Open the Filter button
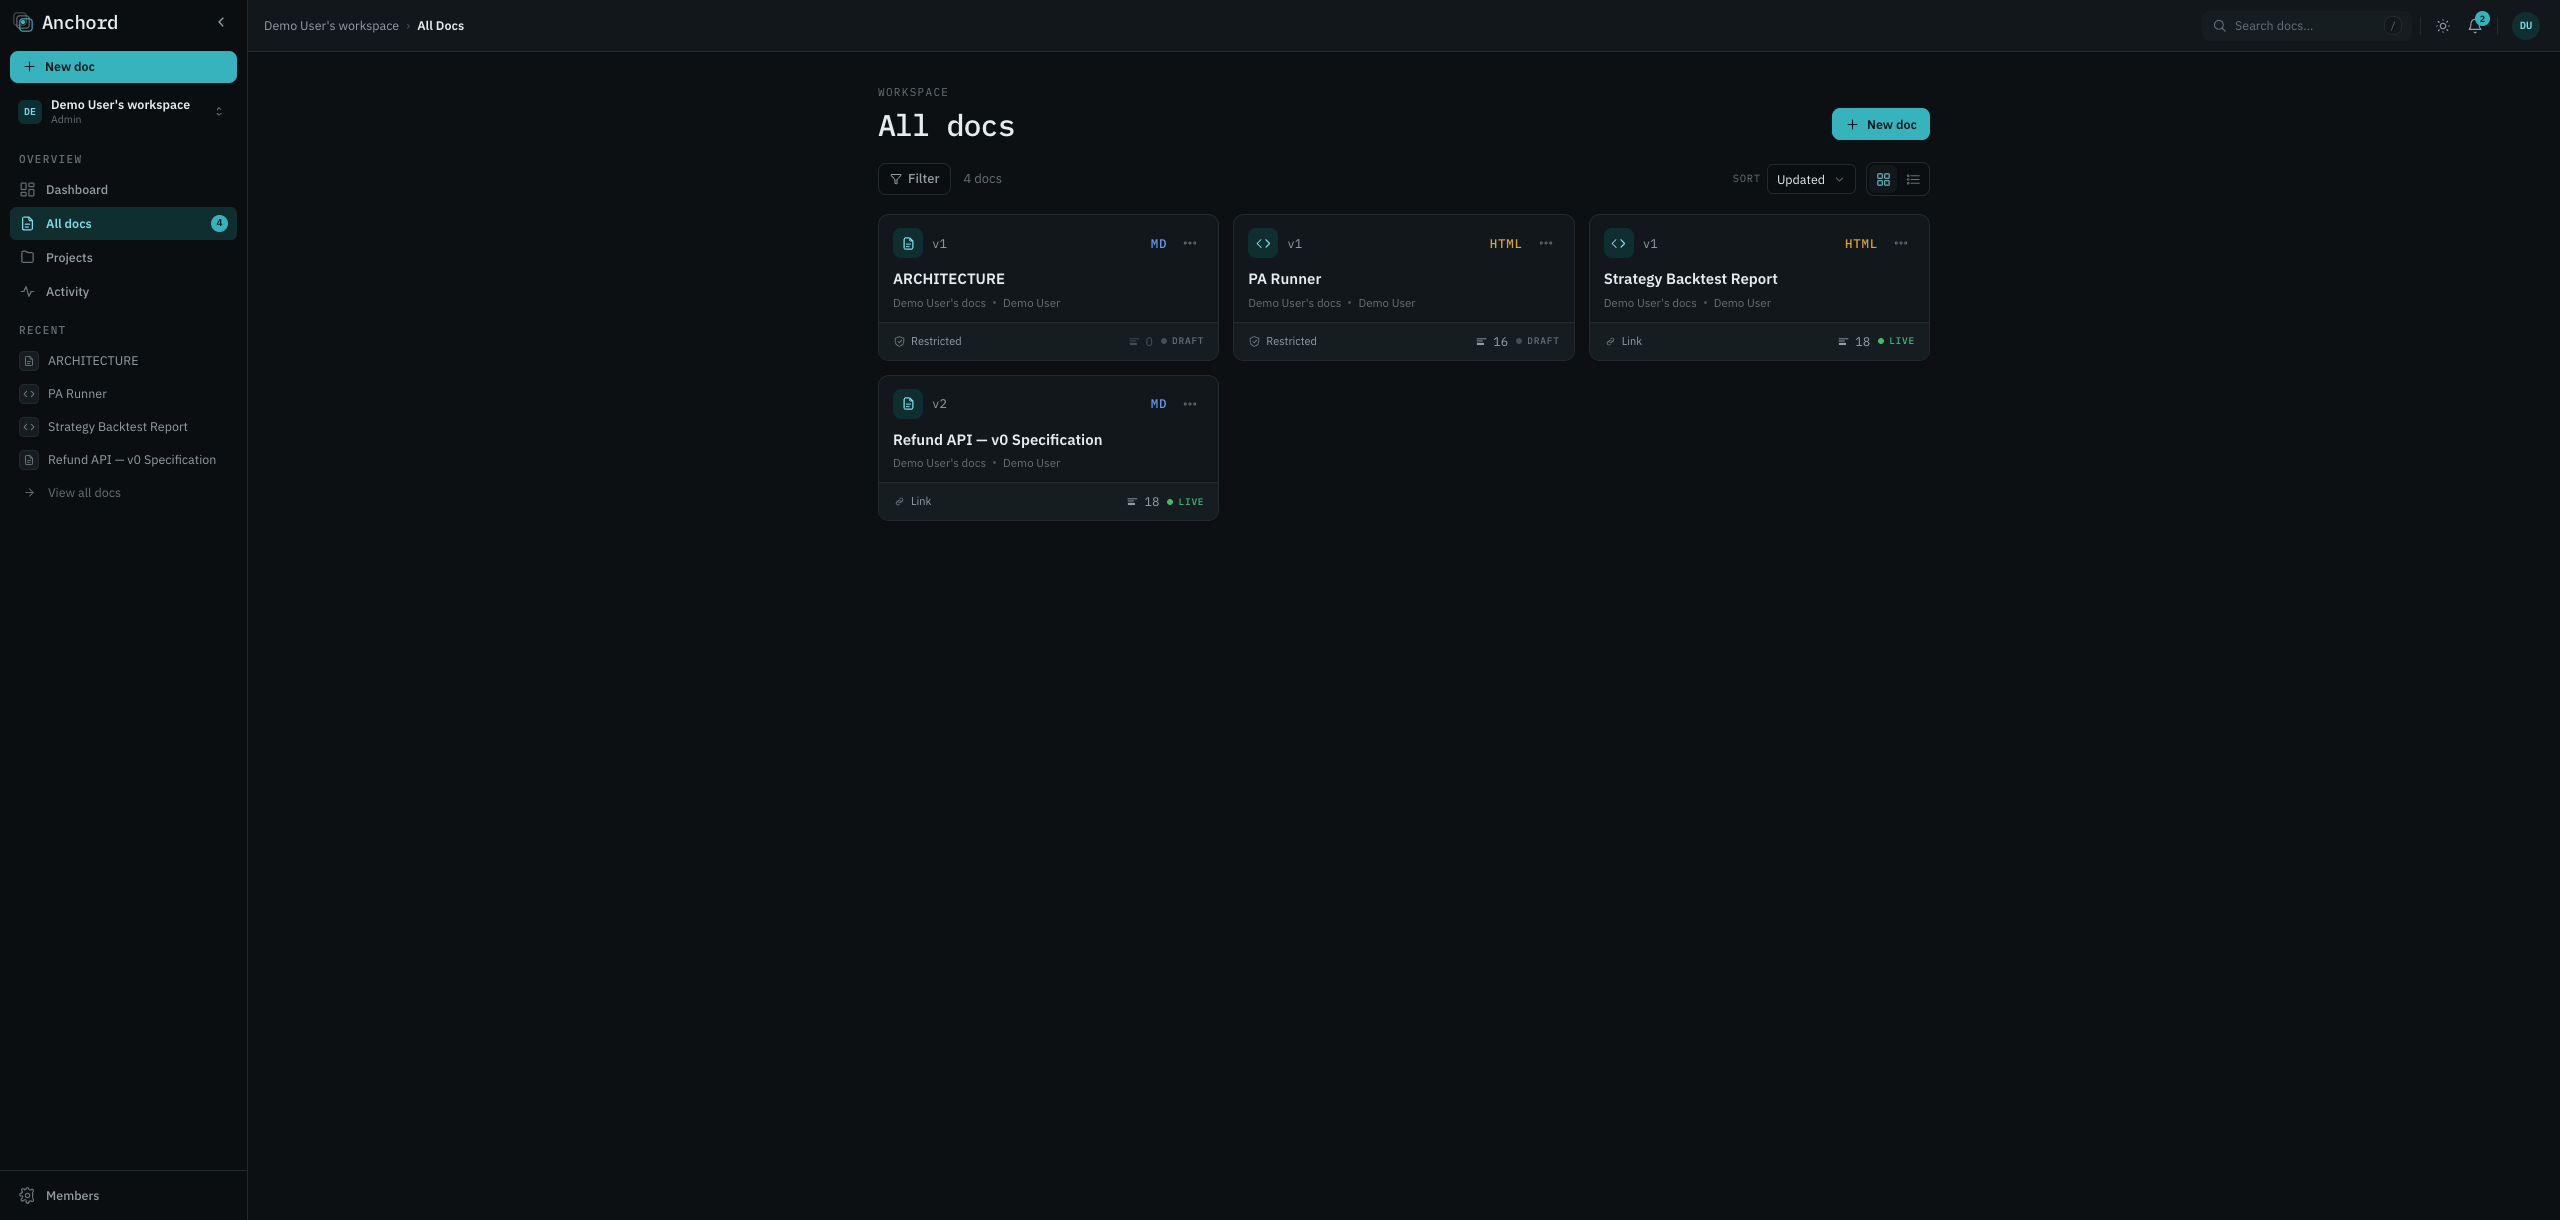This screenshot has width=2560, height=1220. [914, 179]
